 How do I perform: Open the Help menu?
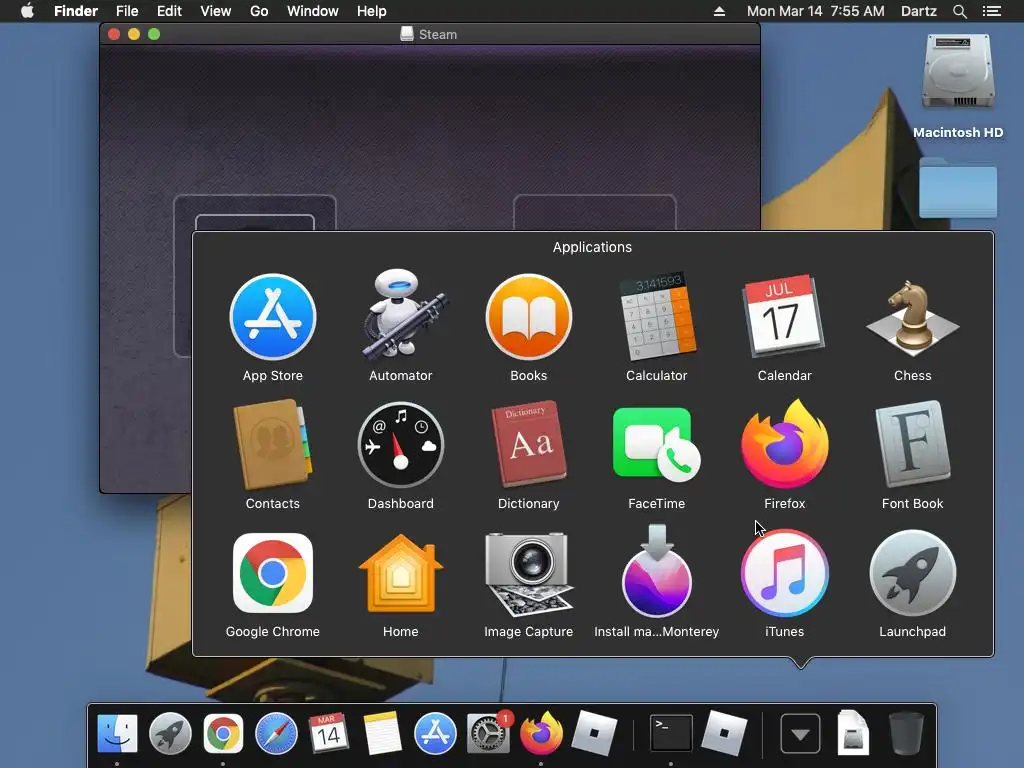[372, 11]
